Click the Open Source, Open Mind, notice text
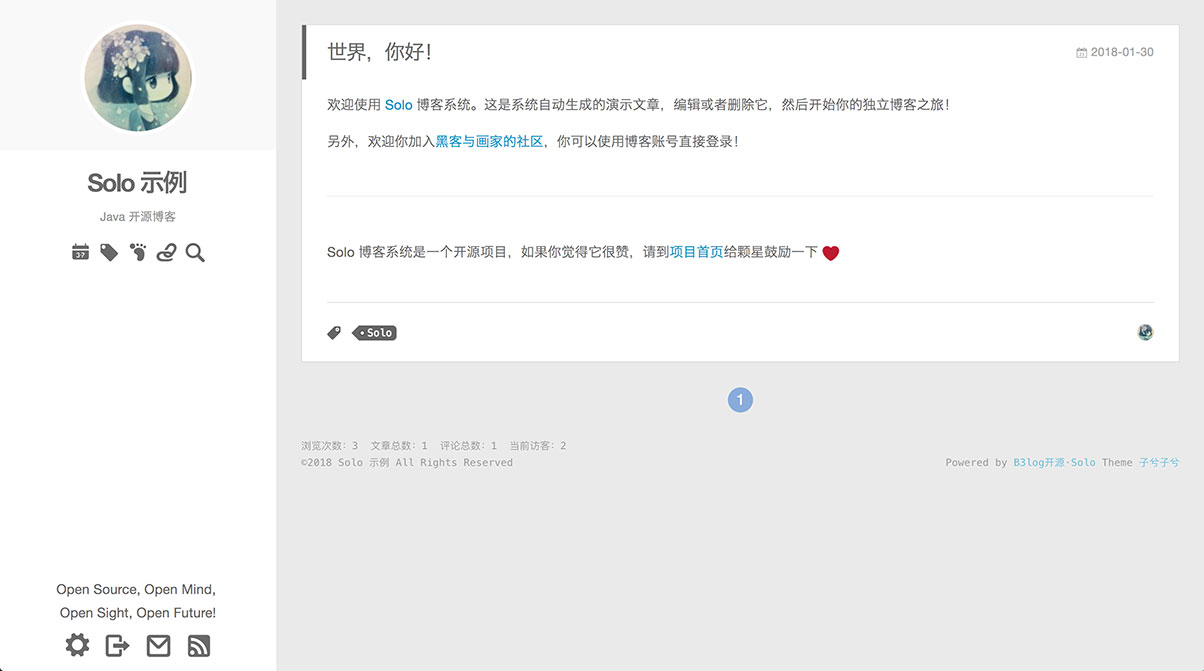This screenshot has width=1204, height=671. coord(136,590)
